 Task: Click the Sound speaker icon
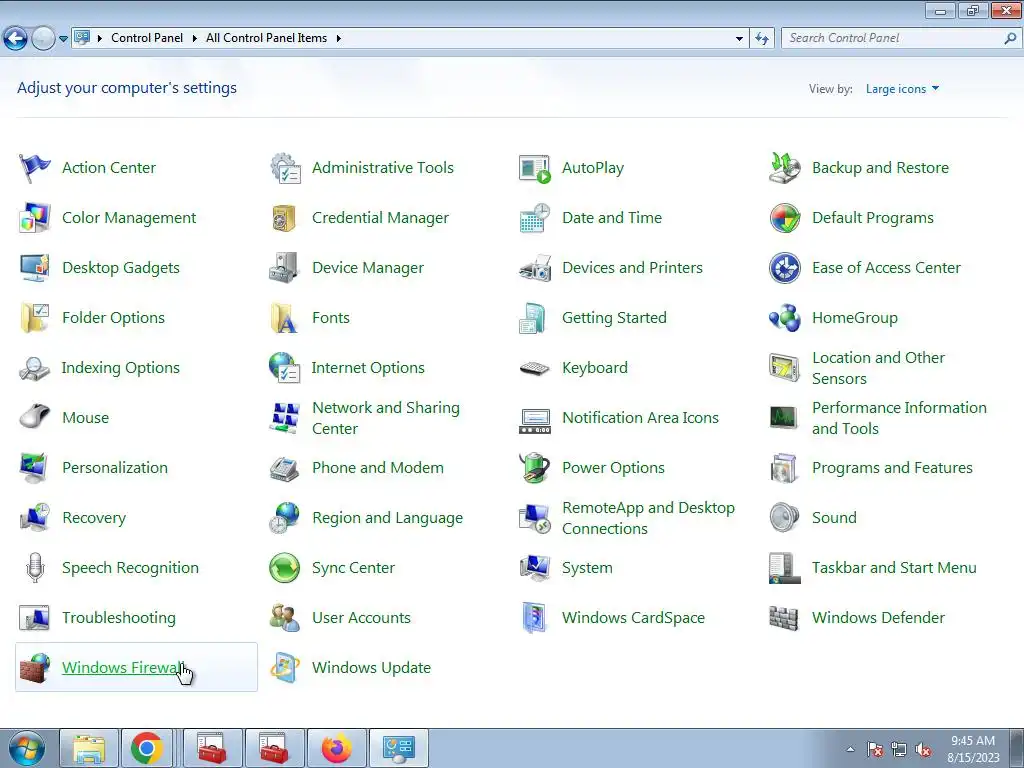[784, 518]
